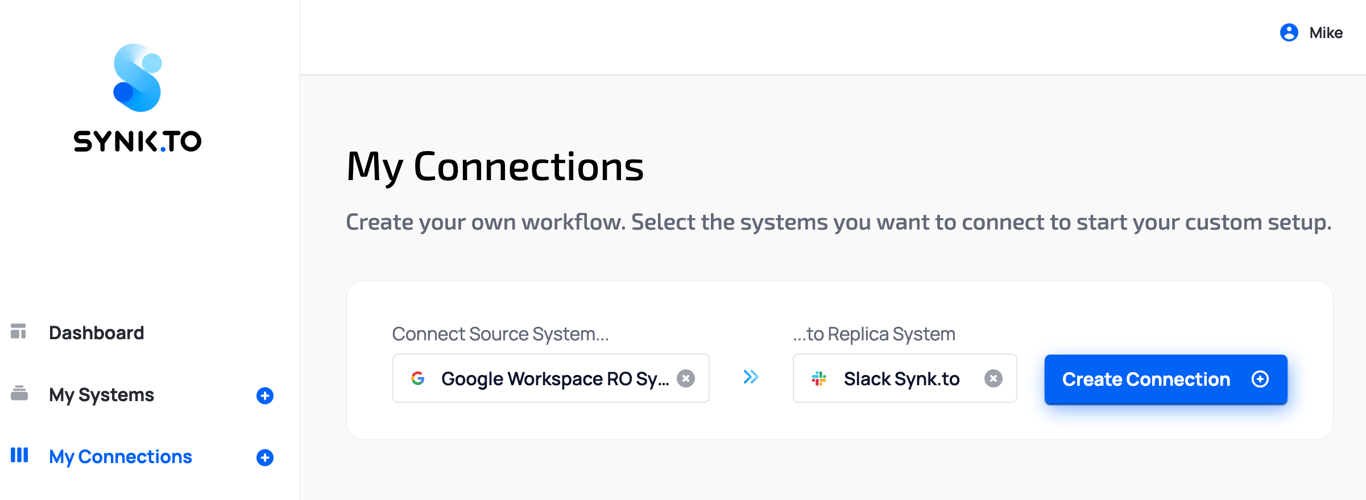Click the My Connections bars icon
Image resolution: width=1366 pixels, height=500 pixels.
tap(19, 456)
